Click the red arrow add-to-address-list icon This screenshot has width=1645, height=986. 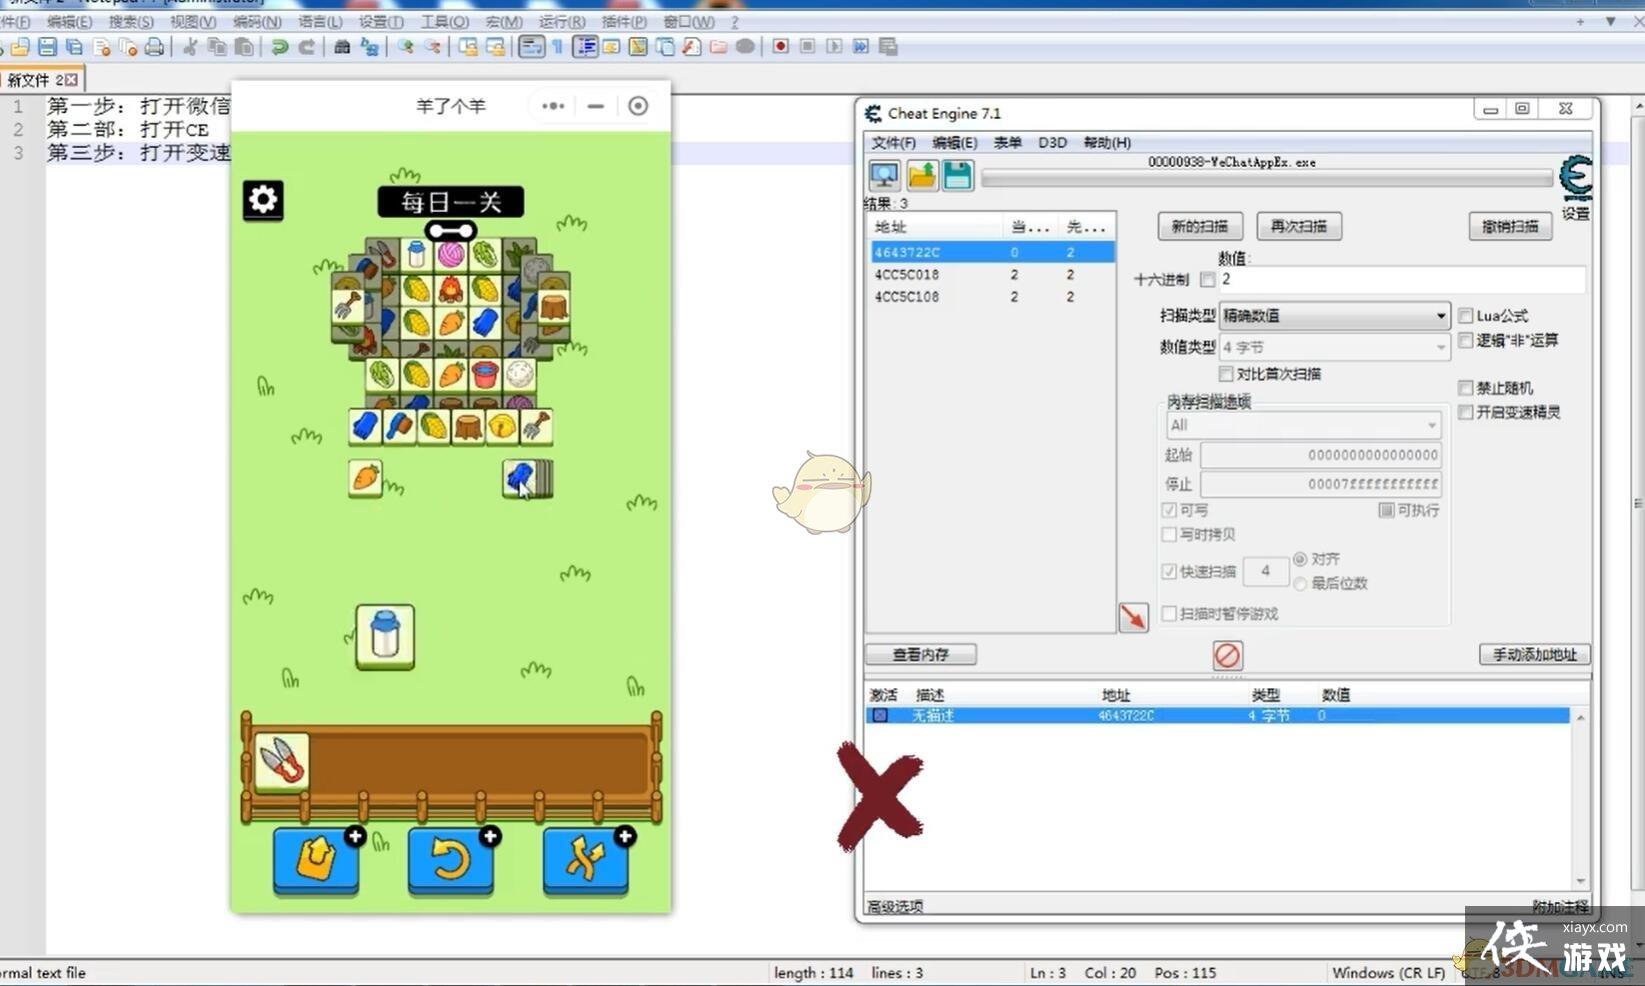pyautogui.click(x=1133, y=617)
